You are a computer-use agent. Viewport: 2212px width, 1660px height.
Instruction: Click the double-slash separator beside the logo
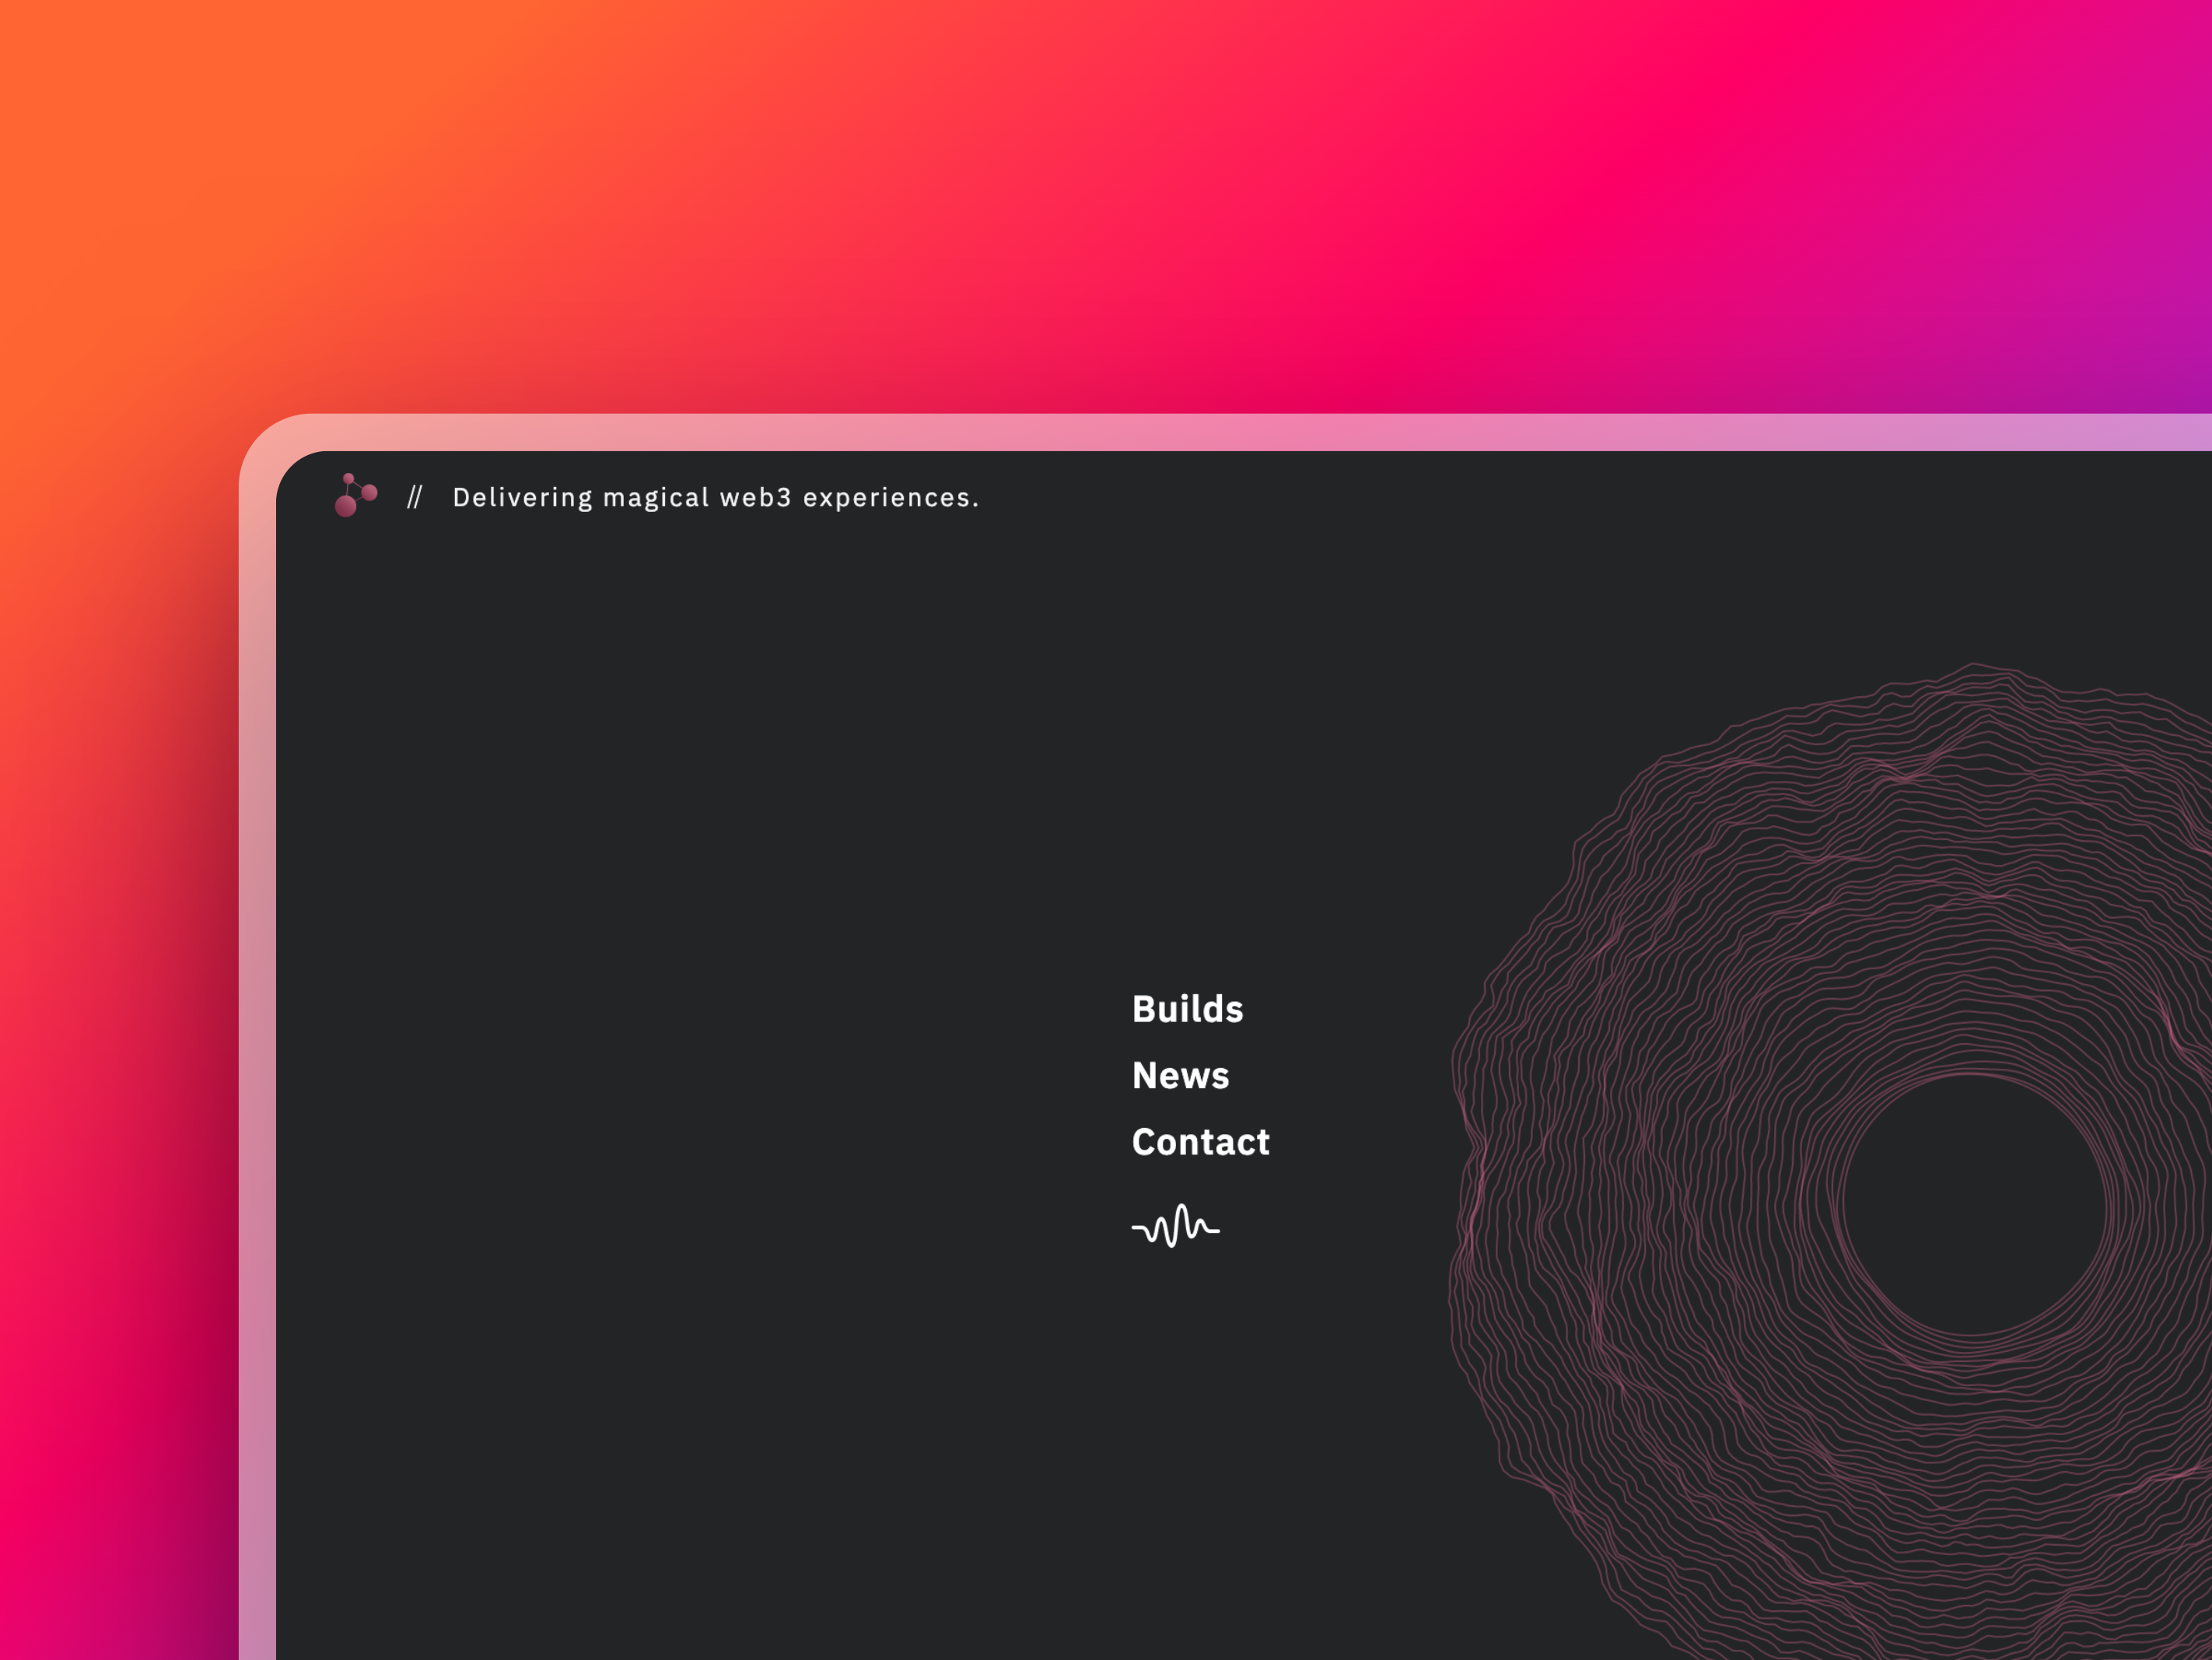(415, 497)
